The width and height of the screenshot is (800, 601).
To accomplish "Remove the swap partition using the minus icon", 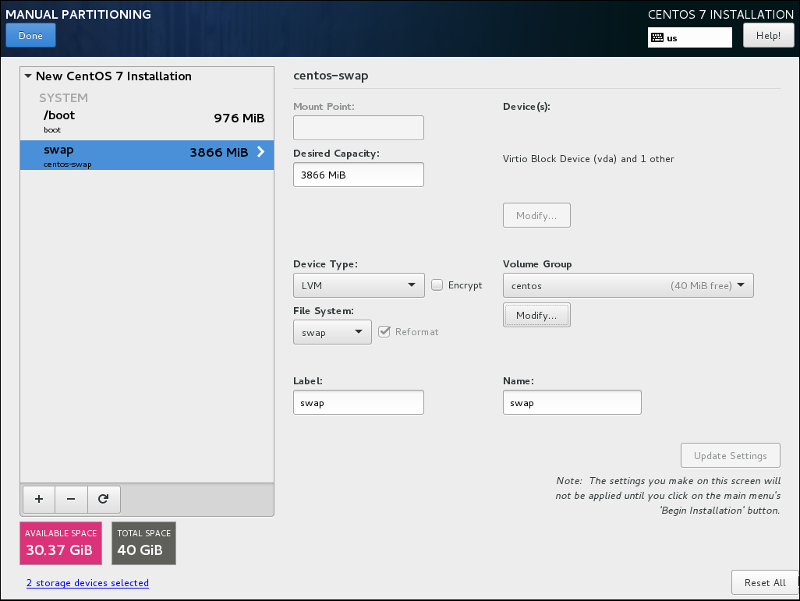I will 70,499.
